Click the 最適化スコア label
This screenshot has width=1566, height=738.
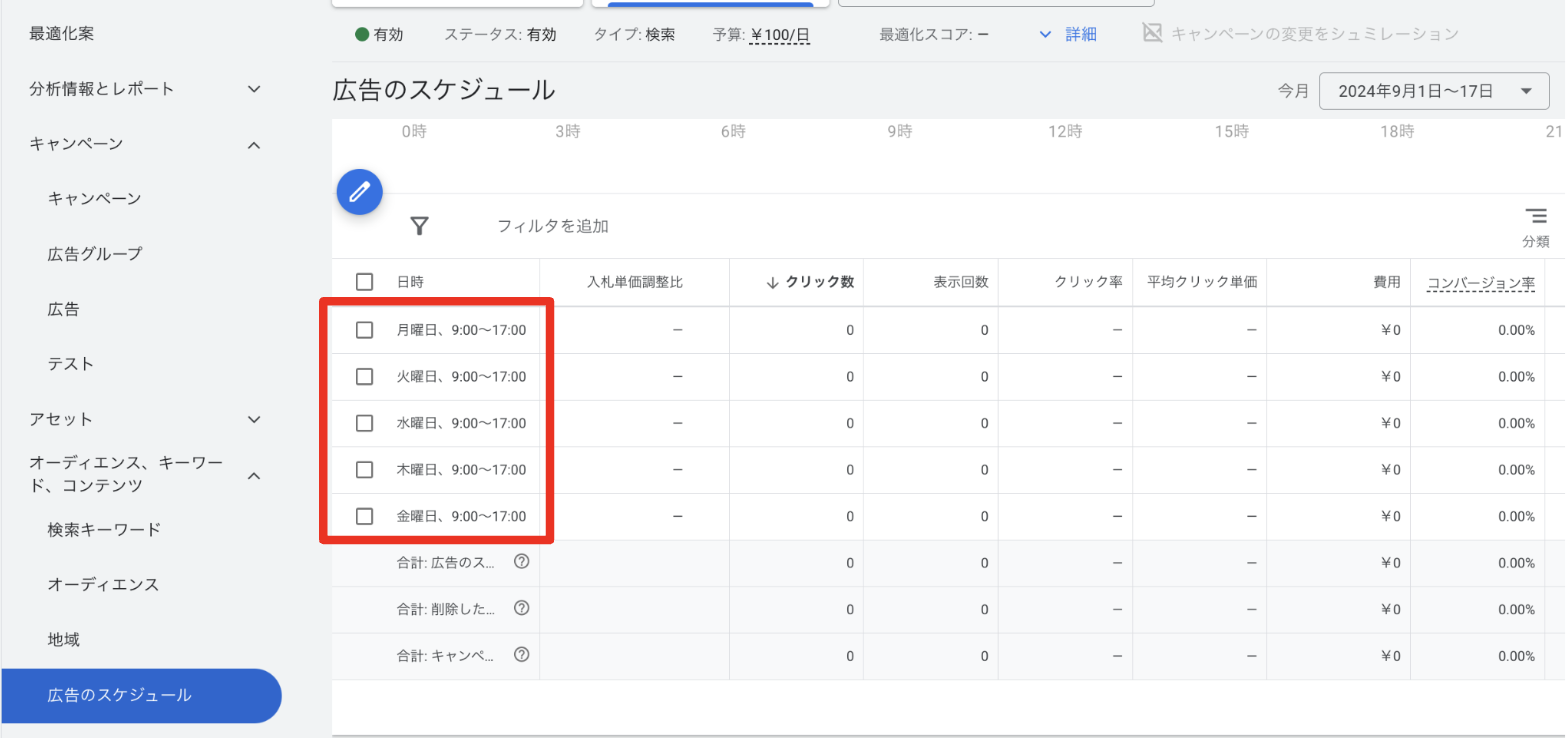[x=934, y=34]
